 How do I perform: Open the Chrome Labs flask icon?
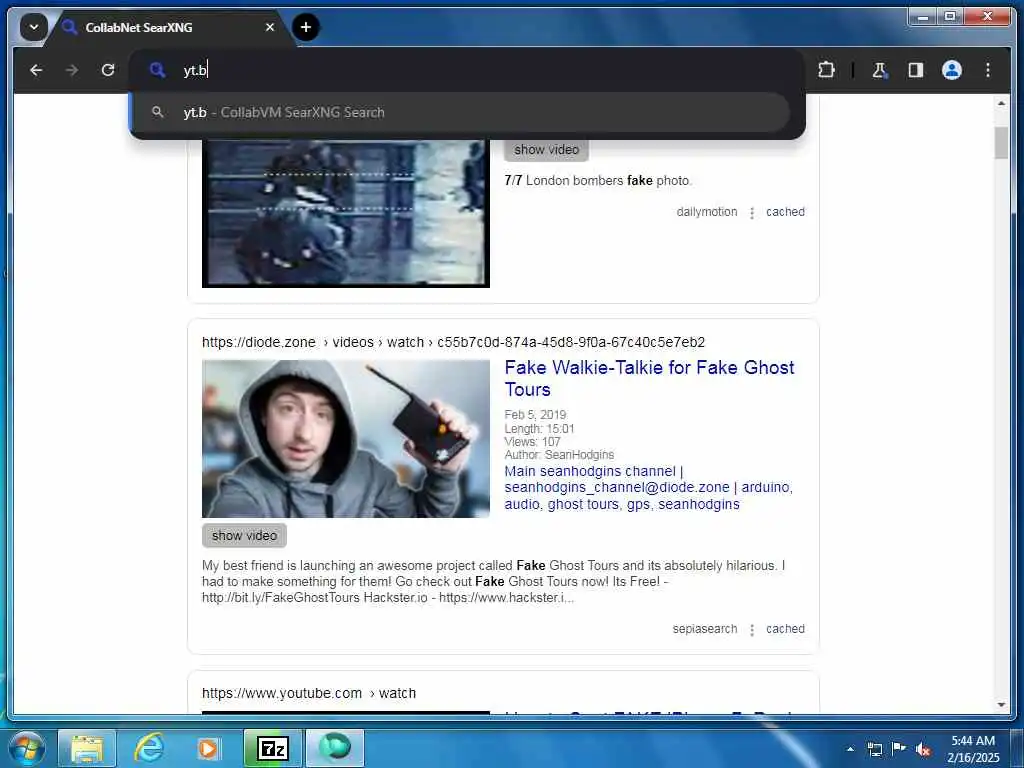pyautogui.click(x=880, y=70)
